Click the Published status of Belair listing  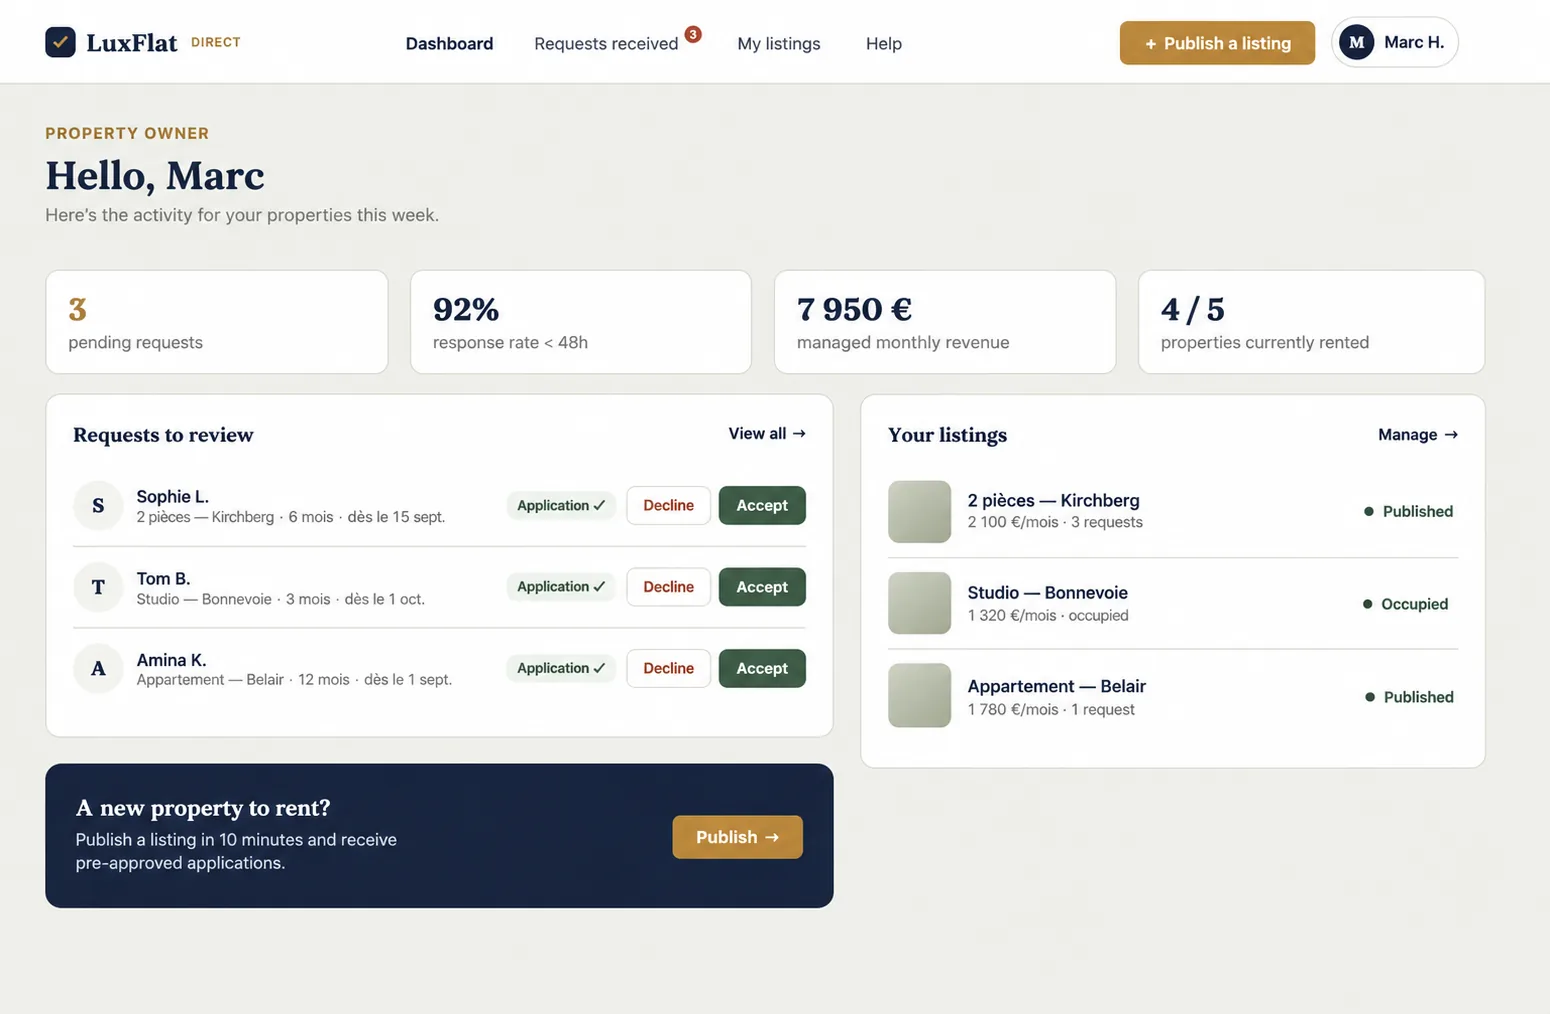pos(1409,697)
